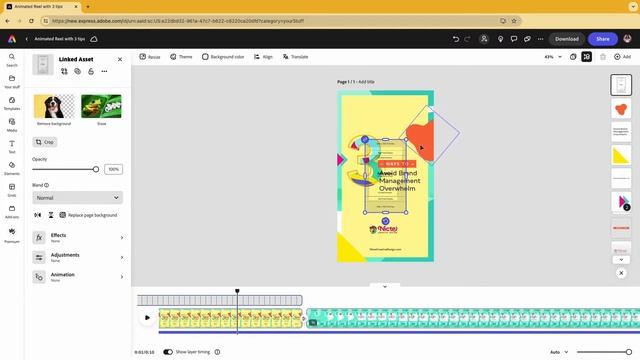640x360 pixels.
Task: Click the lock icon under Linked Asset
Action: point(91,71)
